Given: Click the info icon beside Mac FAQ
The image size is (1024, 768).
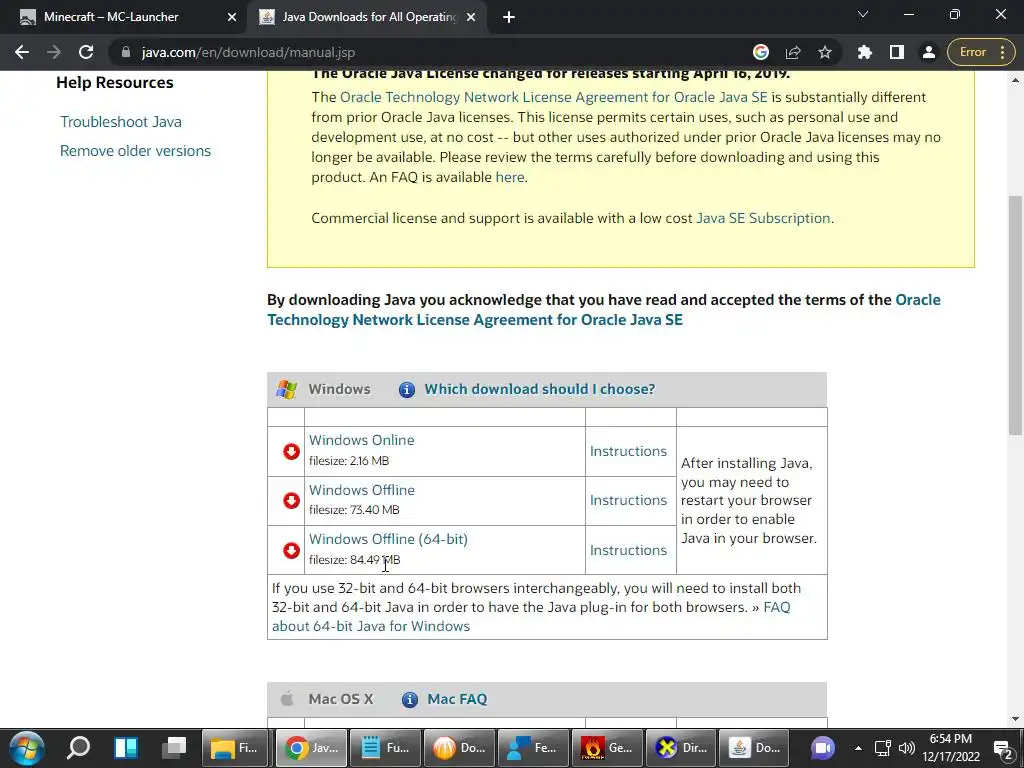Looking at the screenshot, I should click(409, 699).
